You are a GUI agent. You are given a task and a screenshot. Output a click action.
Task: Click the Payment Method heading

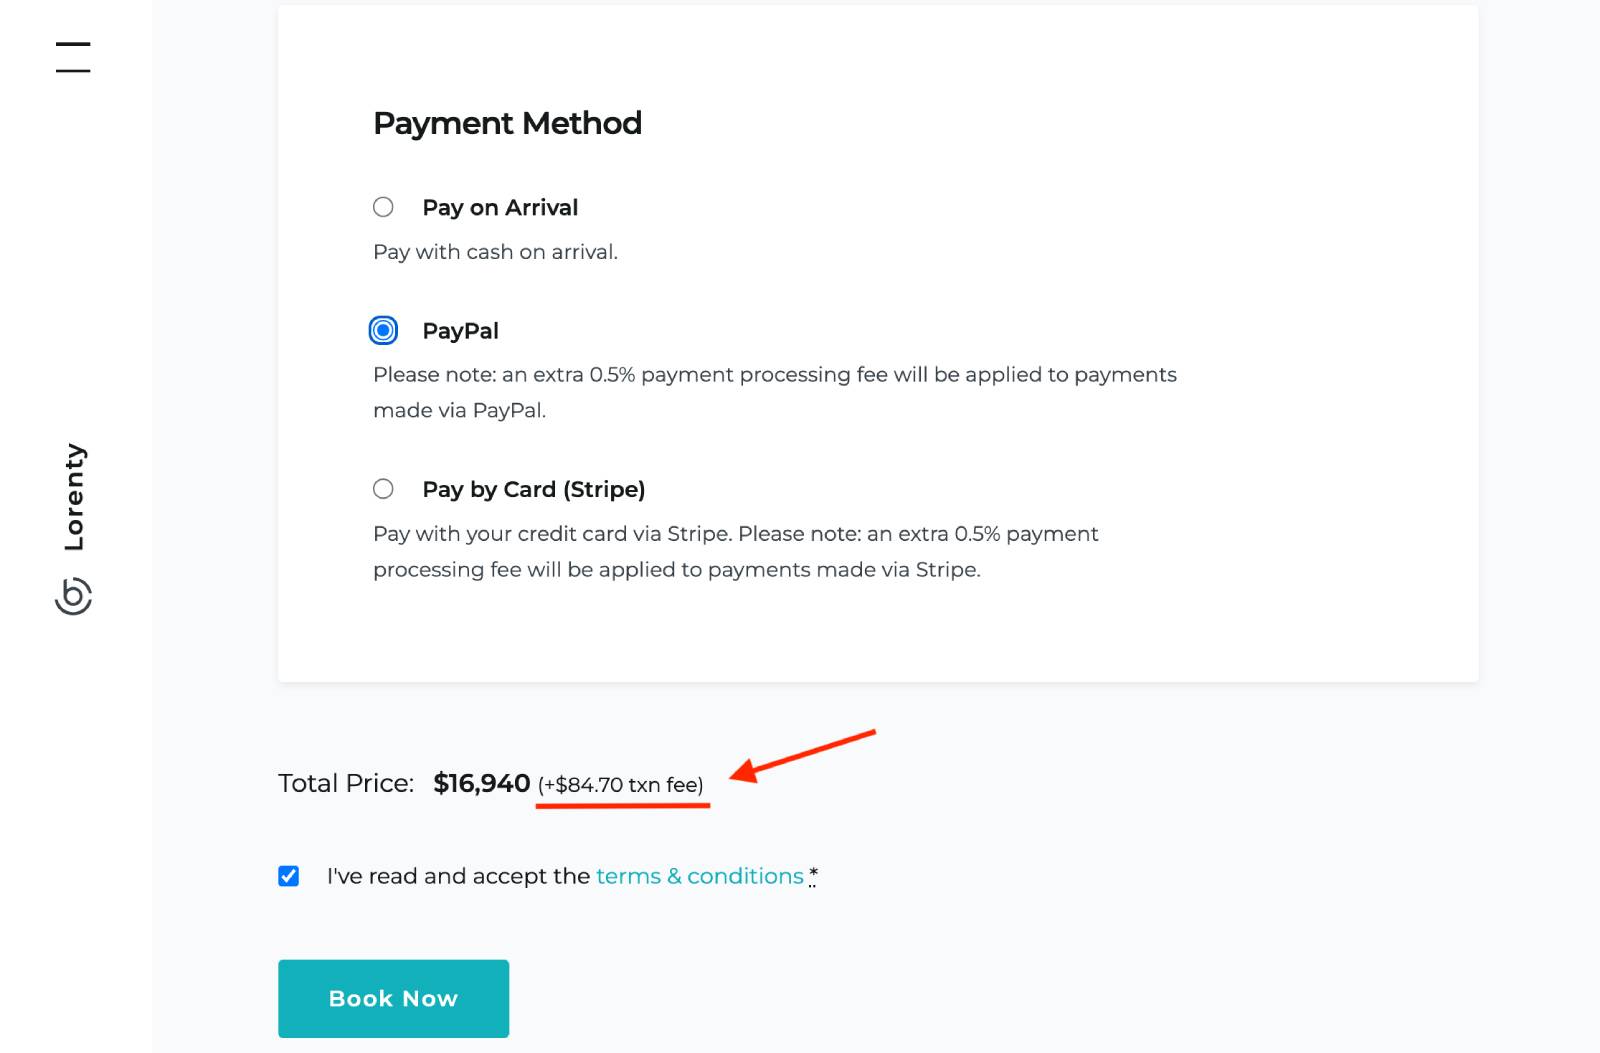tap(507, 123)
